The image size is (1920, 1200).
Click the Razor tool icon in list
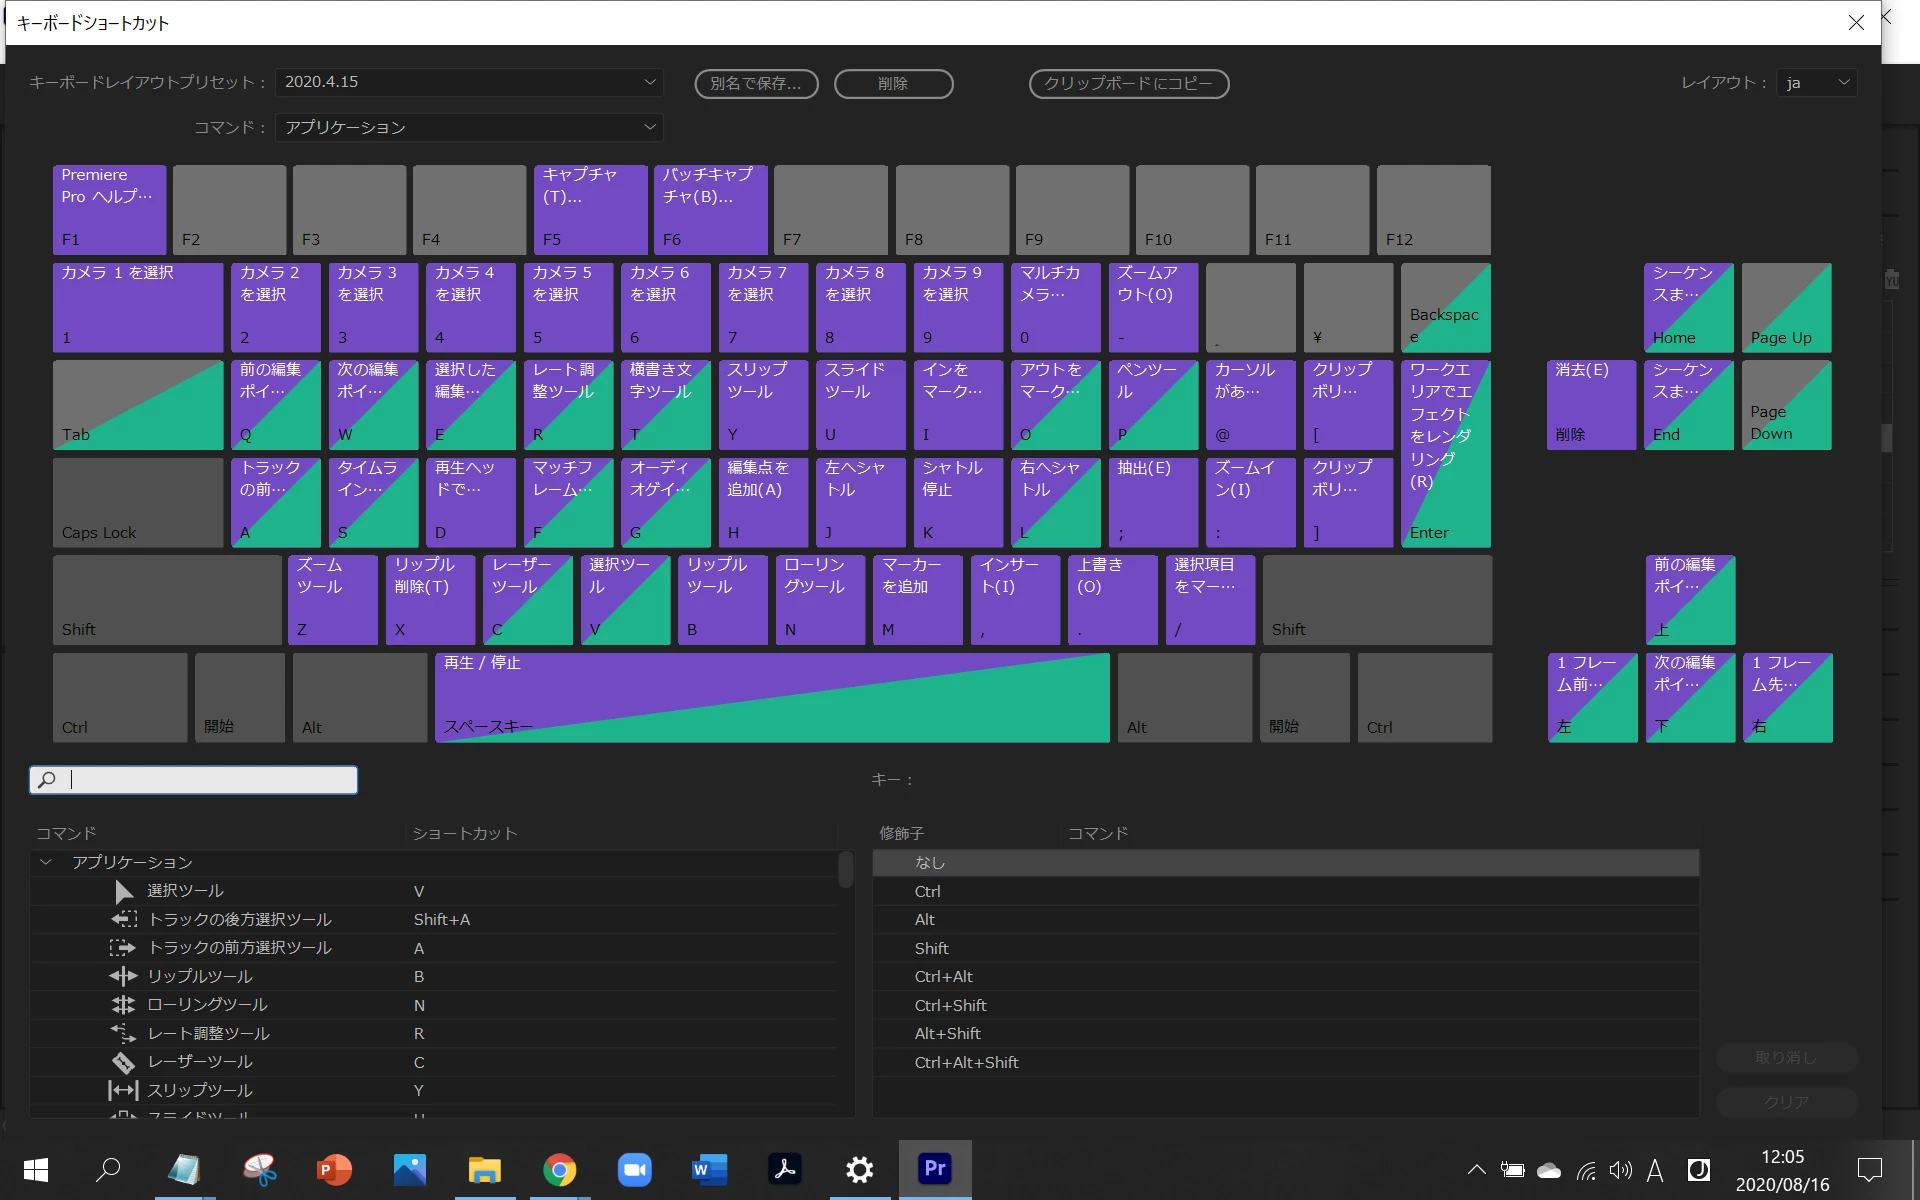(x=123, y=1062)
